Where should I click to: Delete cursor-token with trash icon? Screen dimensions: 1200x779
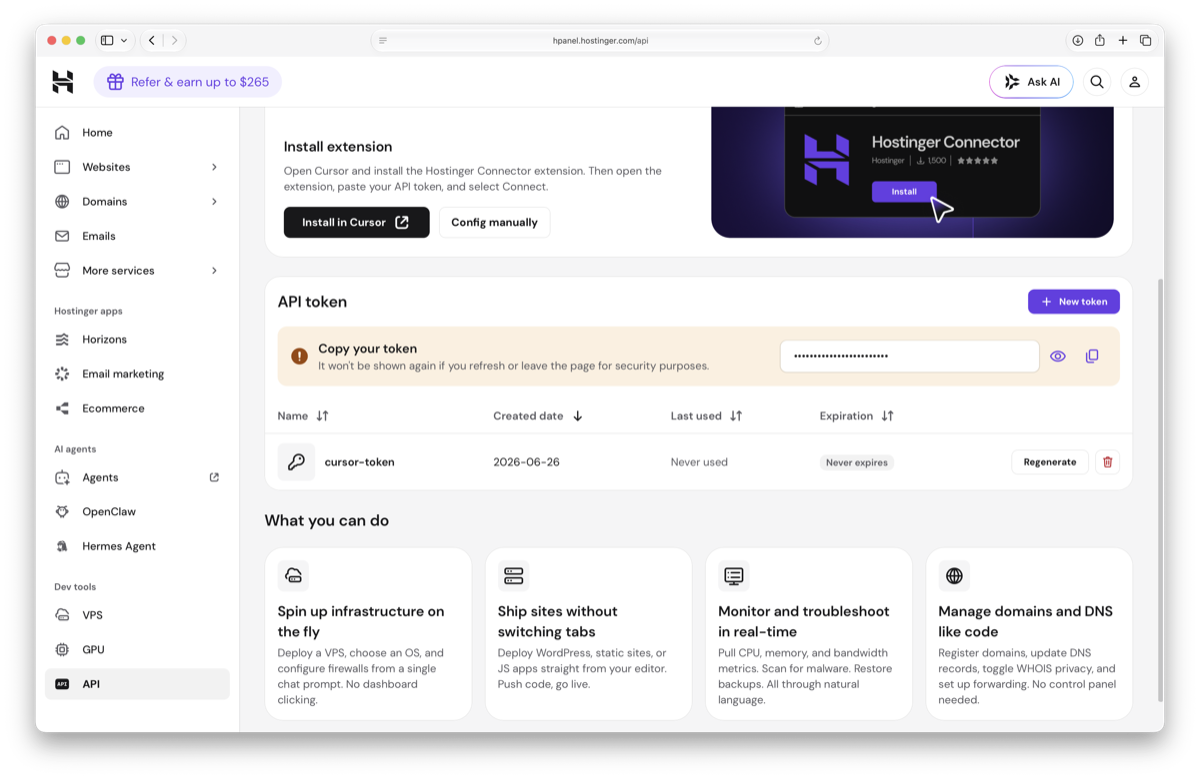point(1107,462)
